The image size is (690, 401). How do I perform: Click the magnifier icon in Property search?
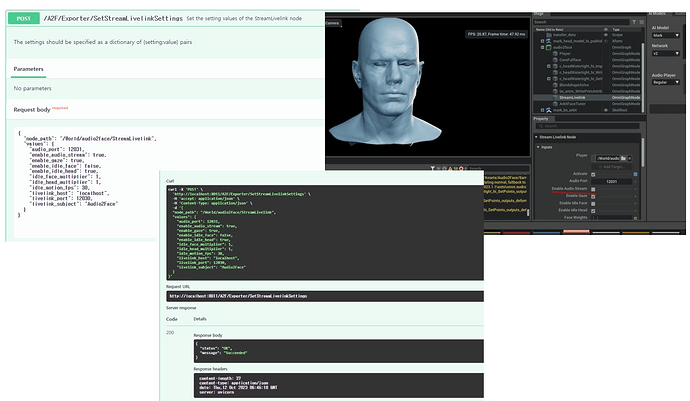[x=541, y=126]
